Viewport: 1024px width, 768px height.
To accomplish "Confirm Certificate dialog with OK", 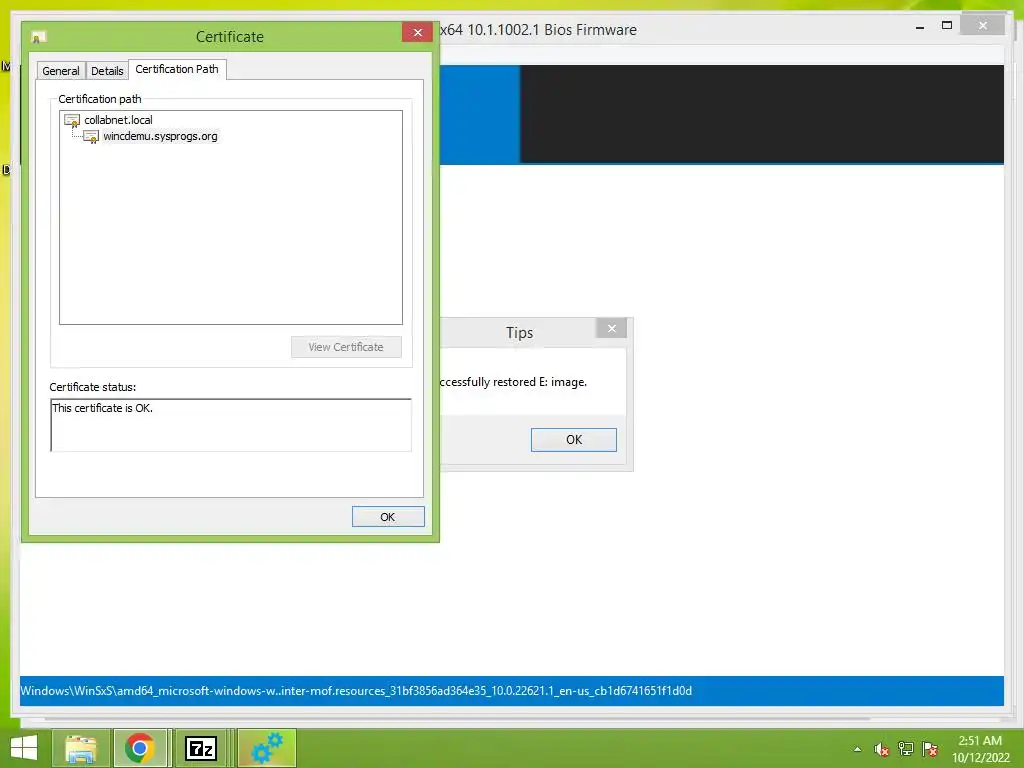I will click(x=388, y=517).
